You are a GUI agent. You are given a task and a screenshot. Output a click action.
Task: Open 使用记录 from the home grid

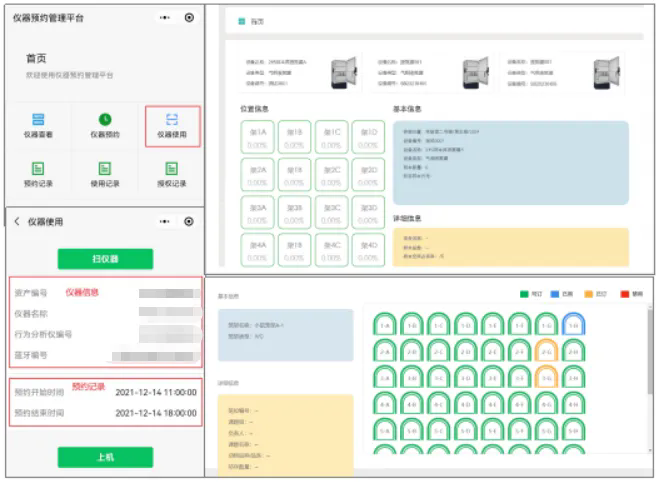coord(105,174)
